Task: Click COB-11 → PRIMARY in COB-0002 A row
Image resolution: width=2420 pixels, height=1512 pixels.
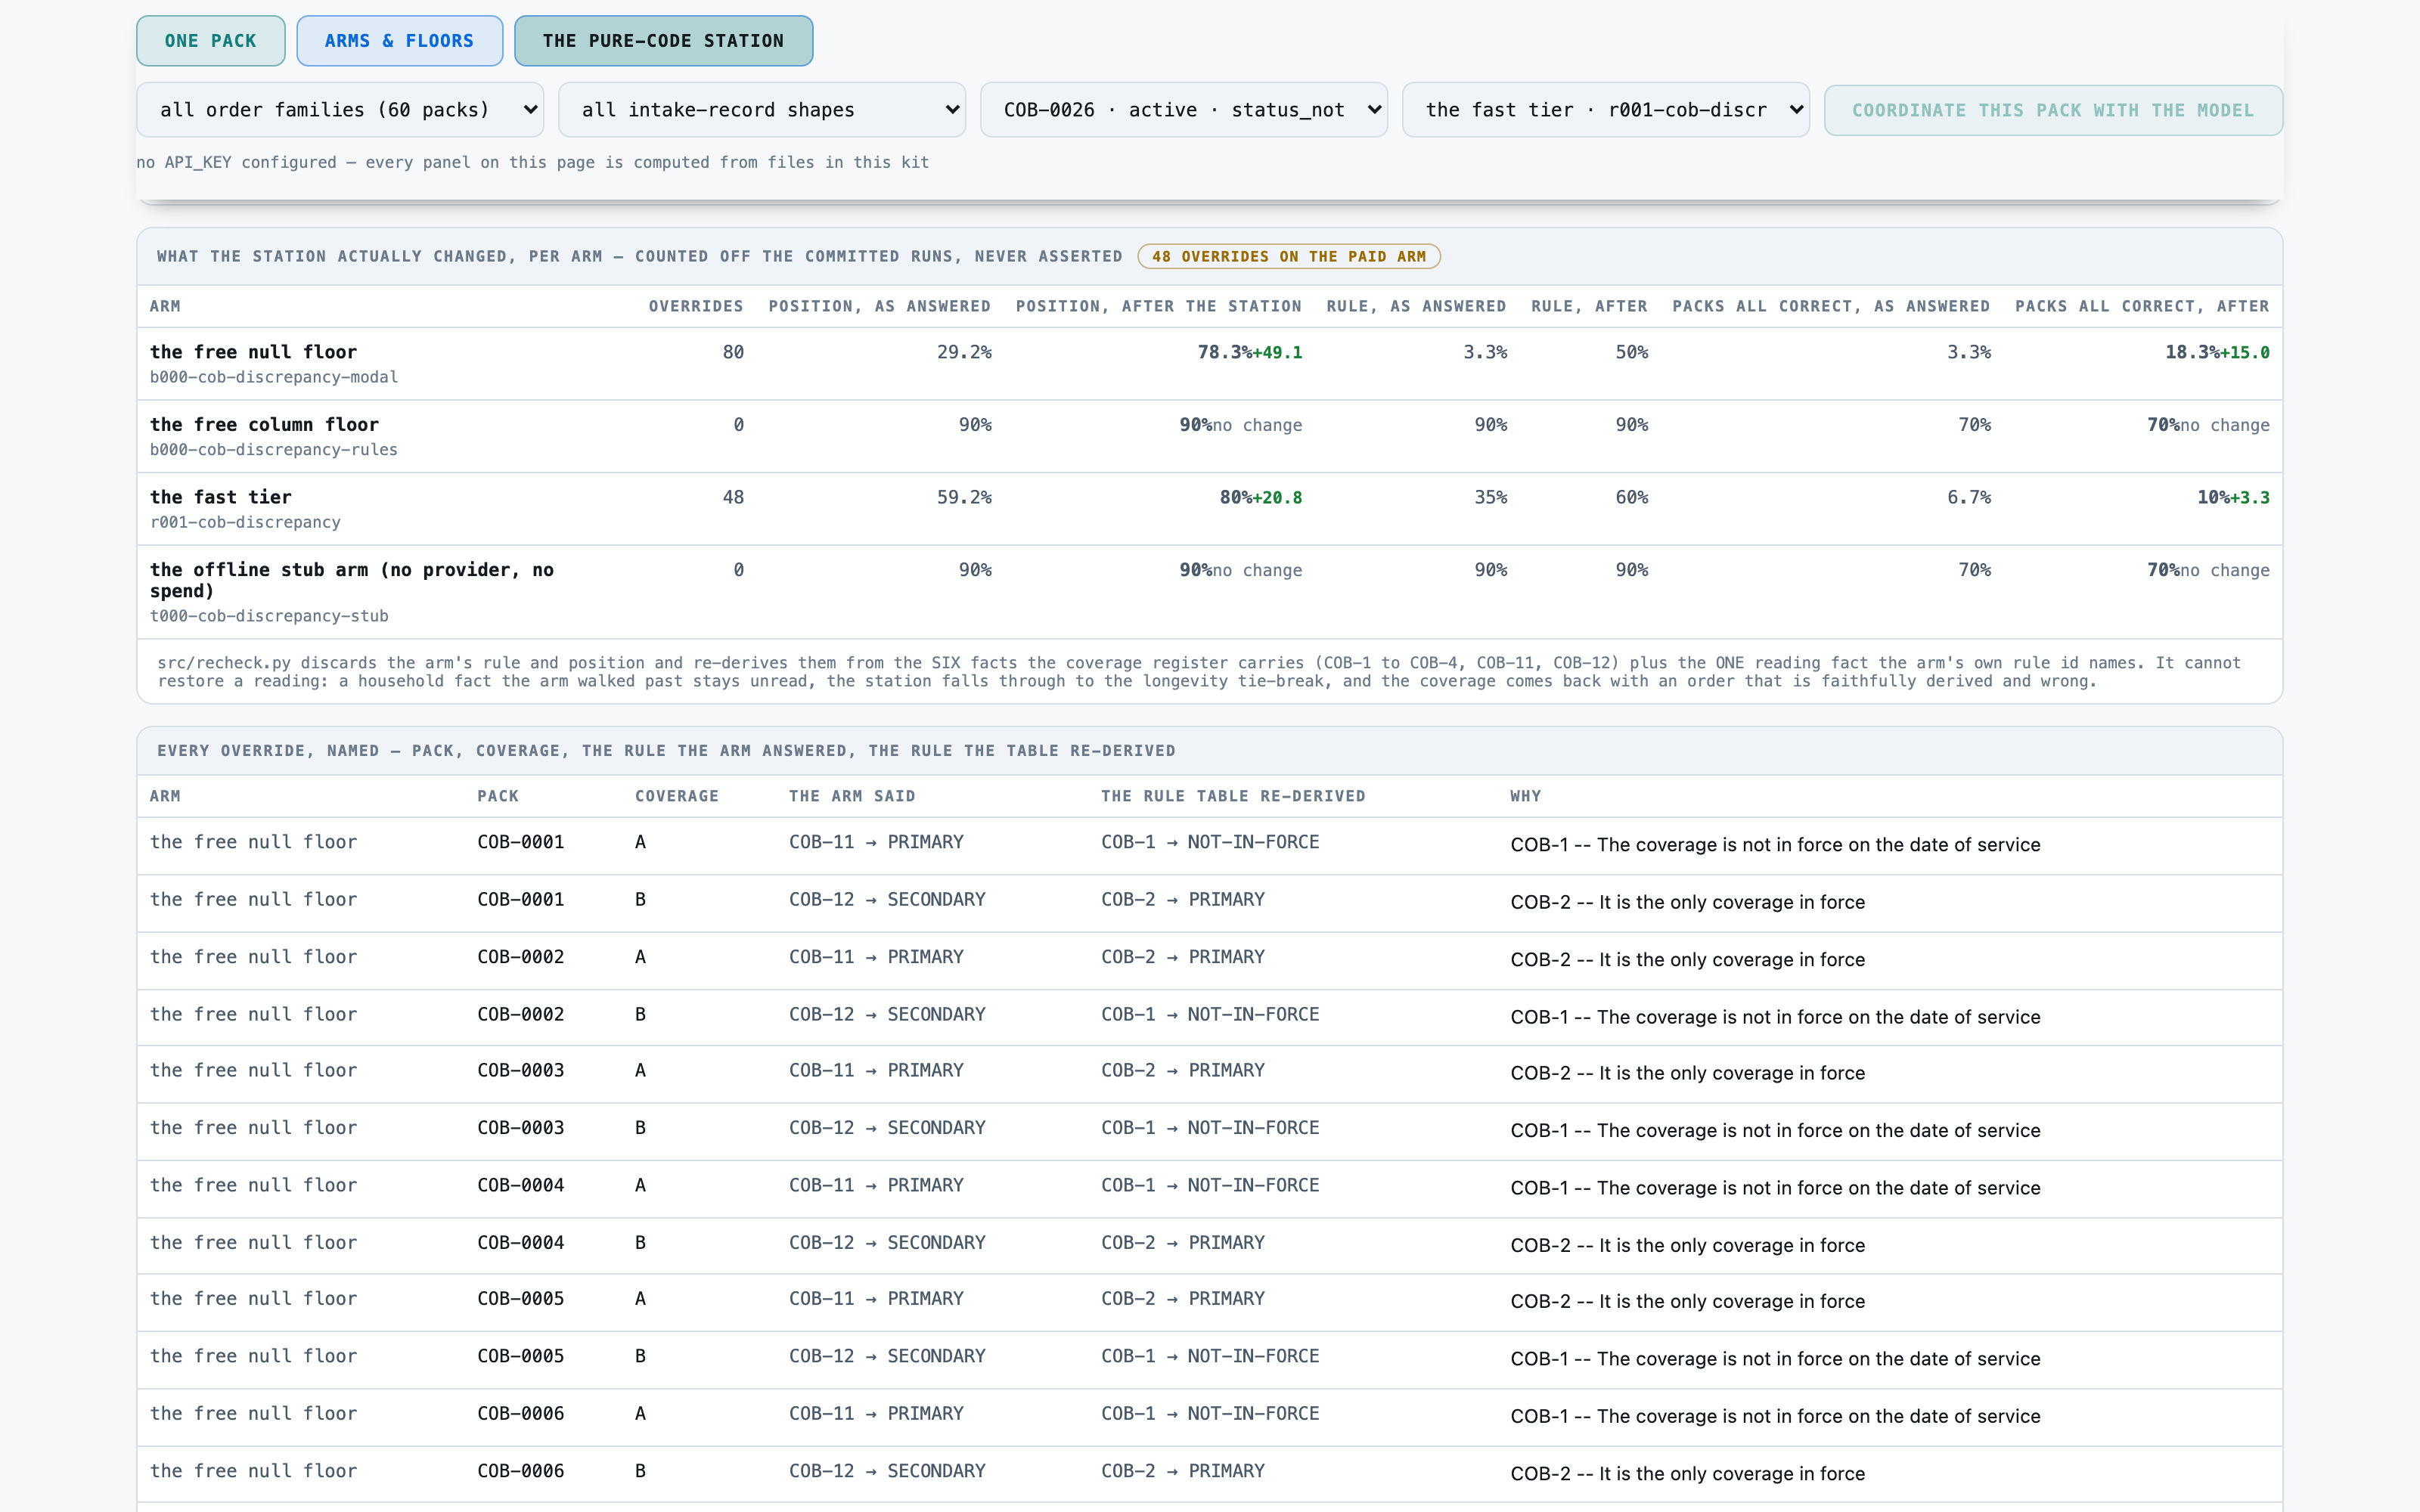Action: [x=876, y=957]
